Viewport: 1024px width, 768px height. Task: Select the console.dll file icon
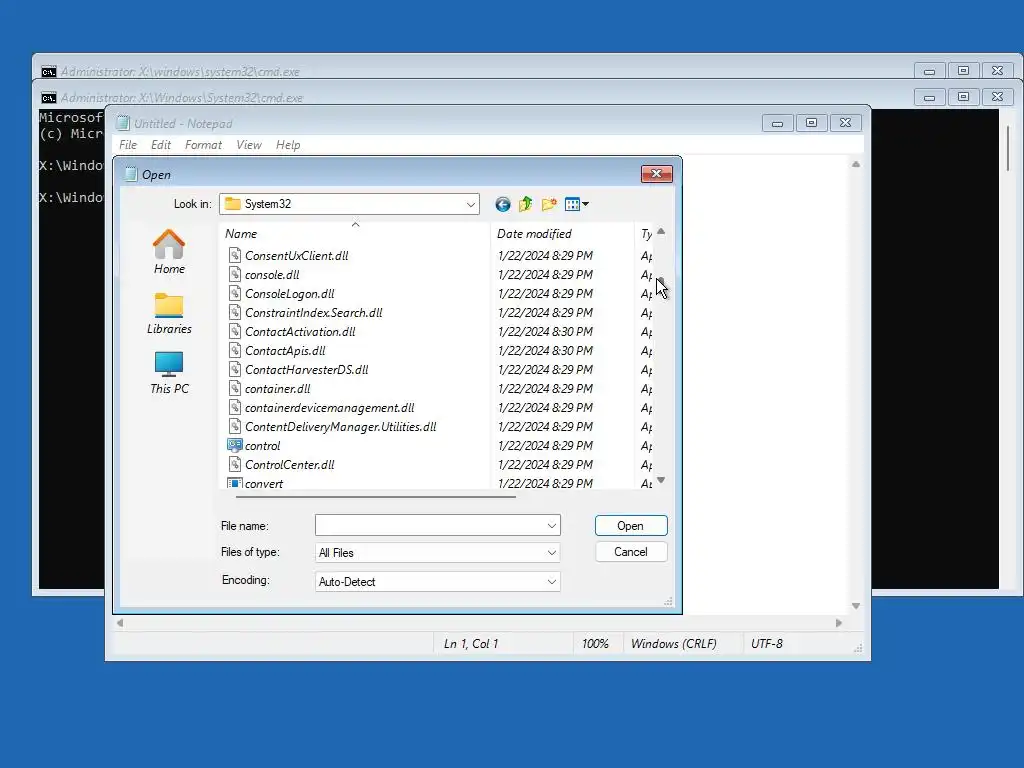(234, 274)
